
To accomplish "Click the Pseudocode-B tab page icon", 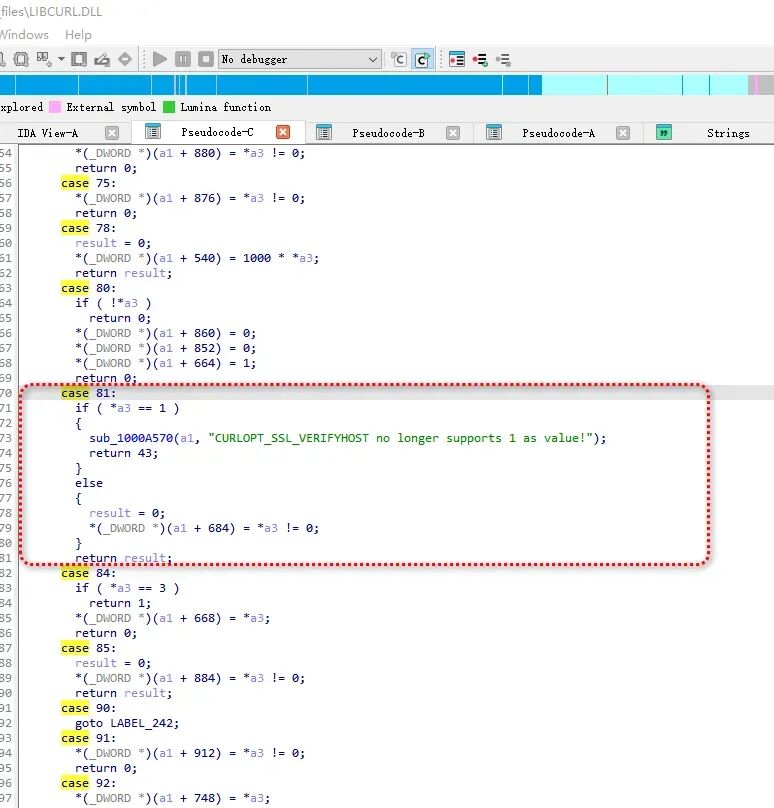I will (323, 132).
